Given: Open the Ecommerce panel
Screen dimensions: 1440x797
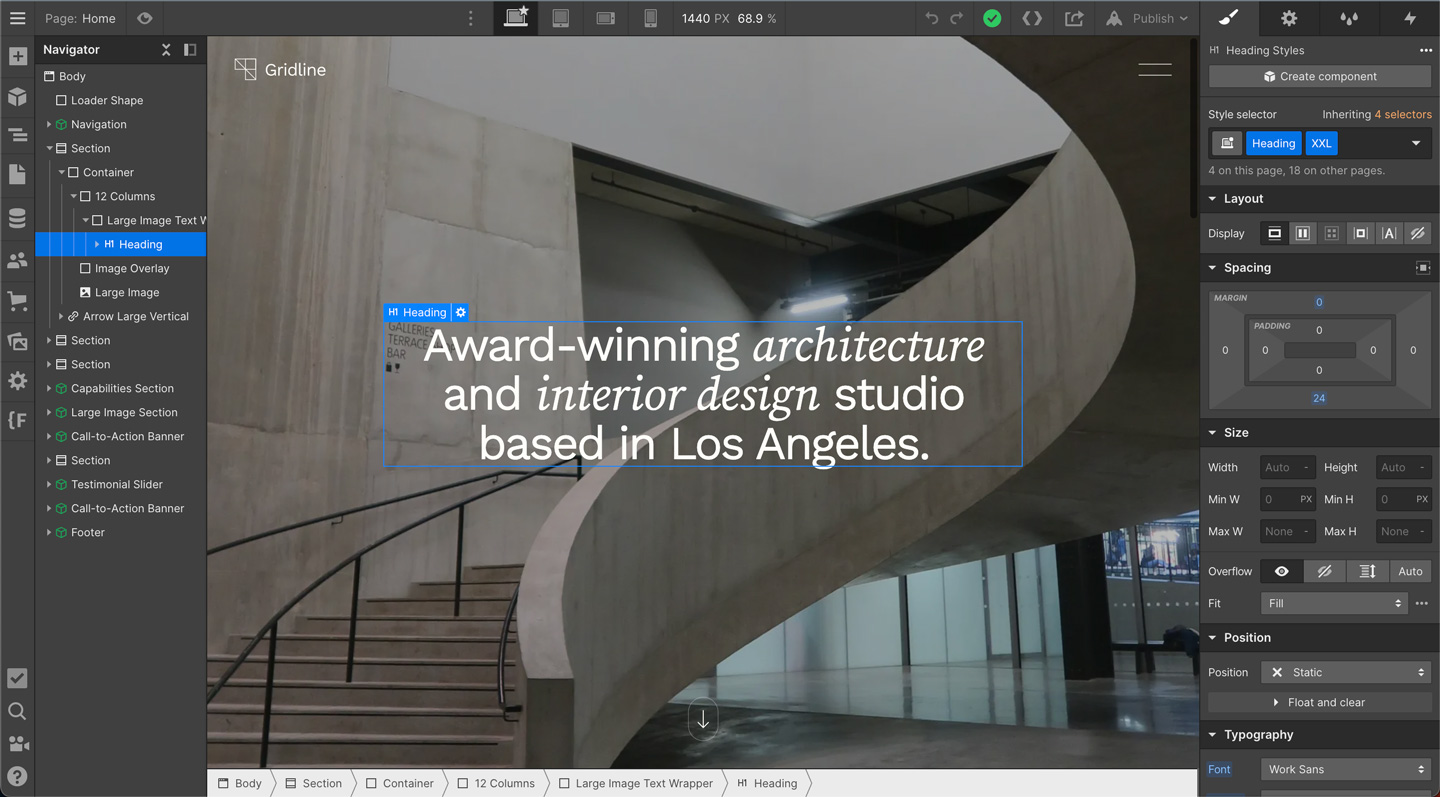Looking at the screenshot, I should point(17,301).
